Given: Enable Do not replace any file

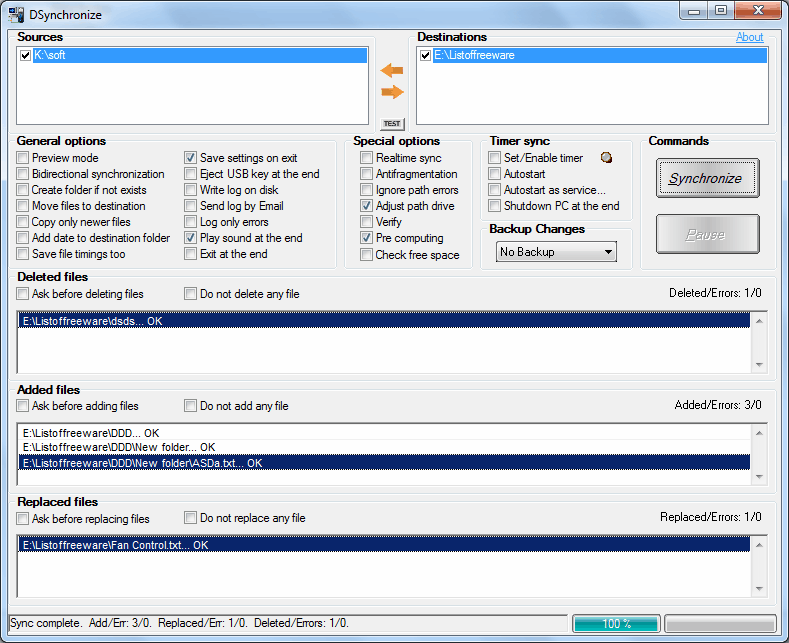Looking at the screenshot, I should 190,518.
